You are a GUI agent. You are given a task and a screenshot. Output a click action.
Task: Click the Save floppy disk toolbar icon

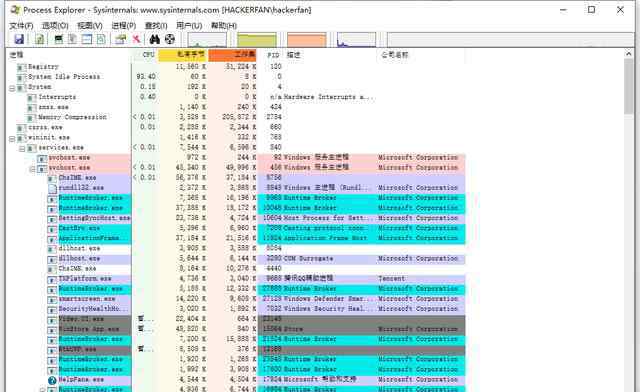tap(19, 39)
